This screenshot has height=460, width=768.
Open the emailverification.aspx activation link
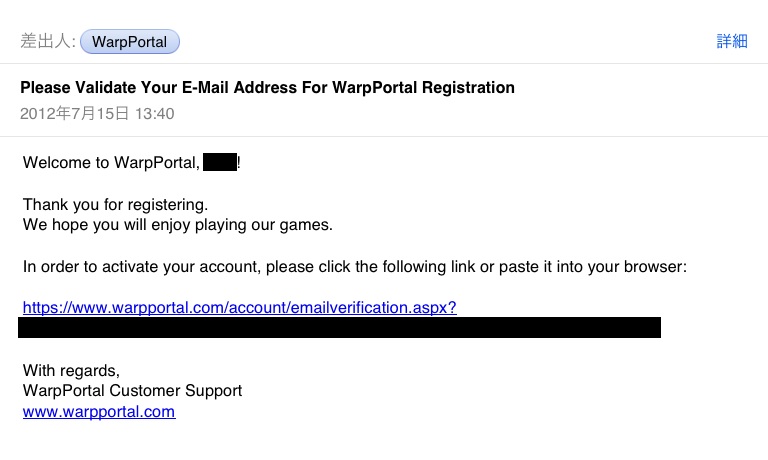[x=240, y=307]
